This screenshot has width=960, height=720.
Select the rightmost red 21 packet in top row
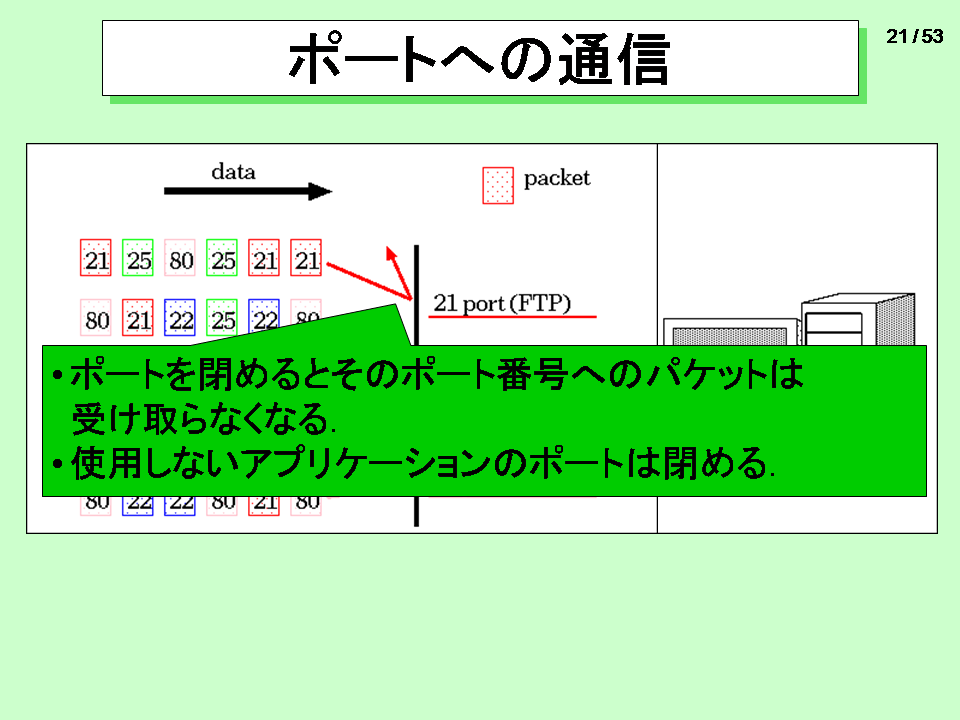(x=306, y=258)
